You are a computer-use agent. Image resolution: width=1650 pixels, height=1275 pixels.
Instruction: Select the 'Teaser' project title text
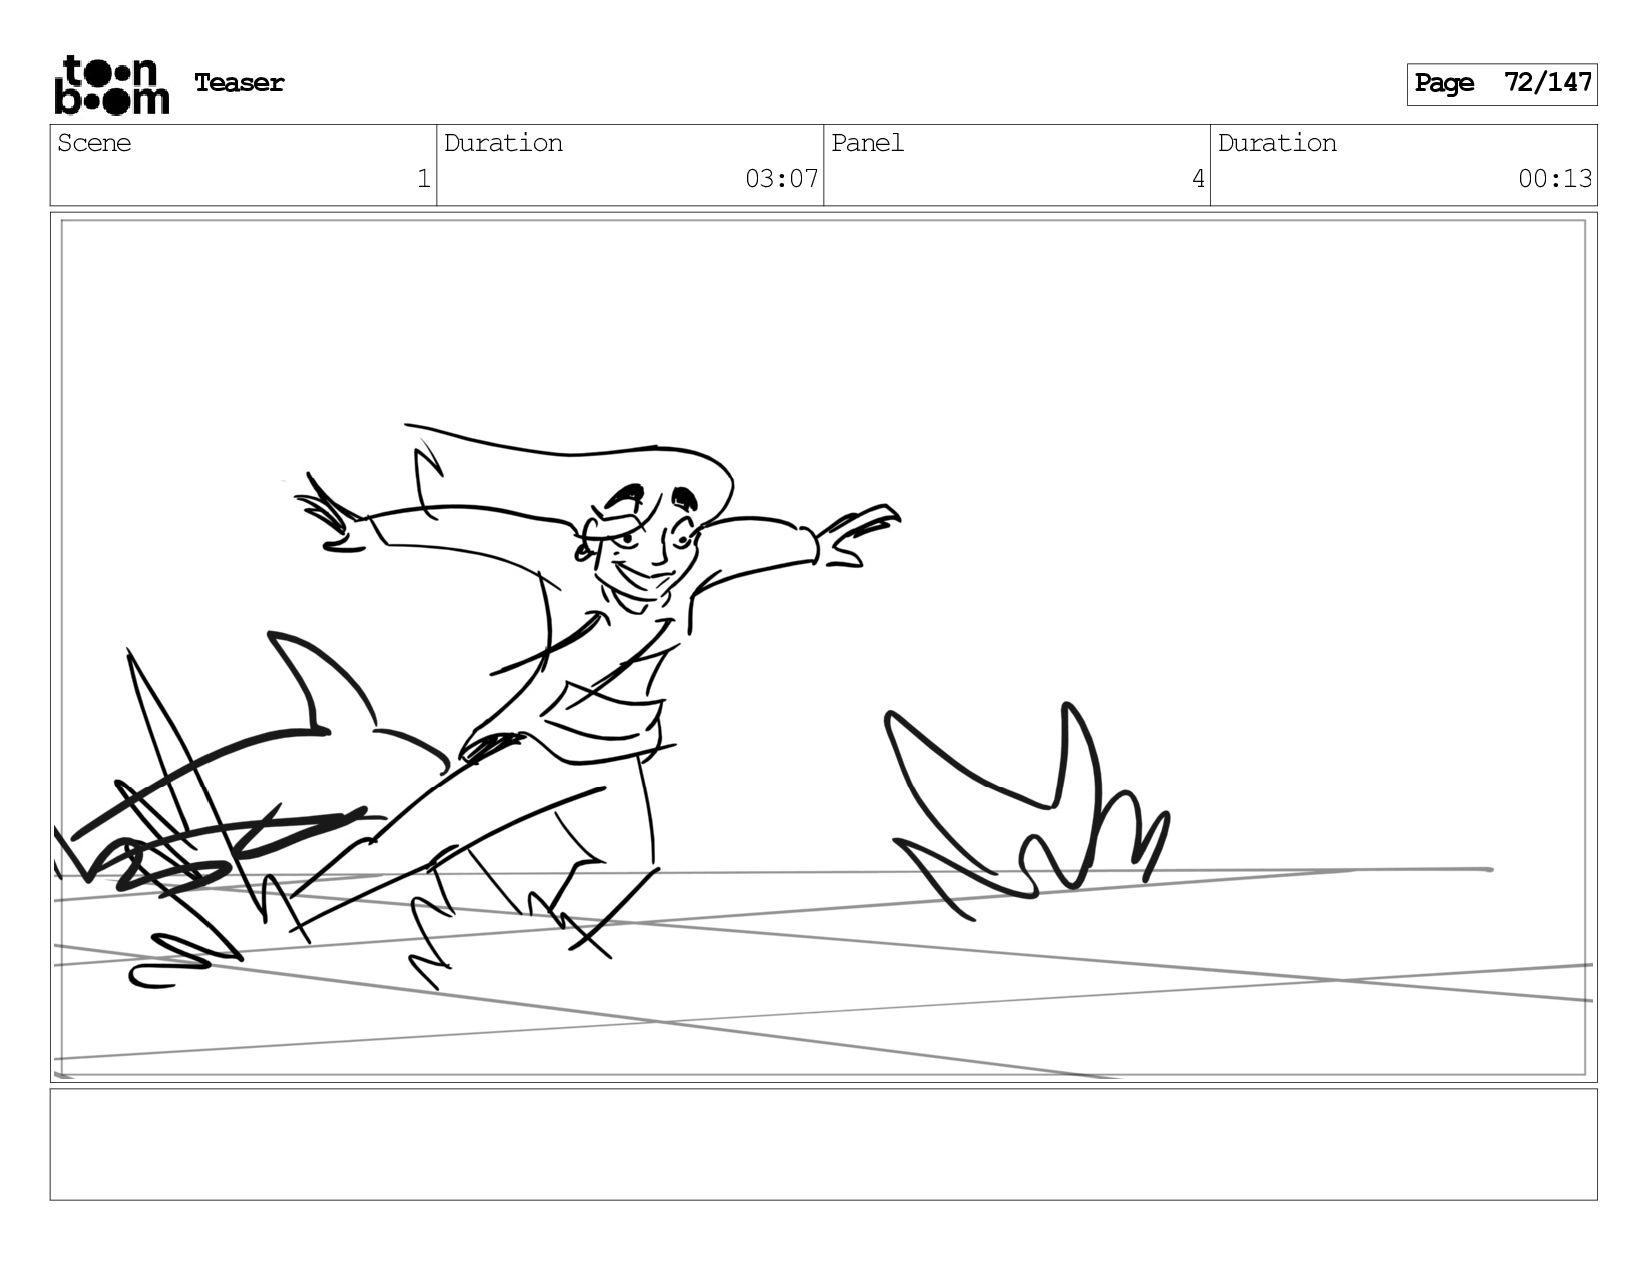pos(239,83)
